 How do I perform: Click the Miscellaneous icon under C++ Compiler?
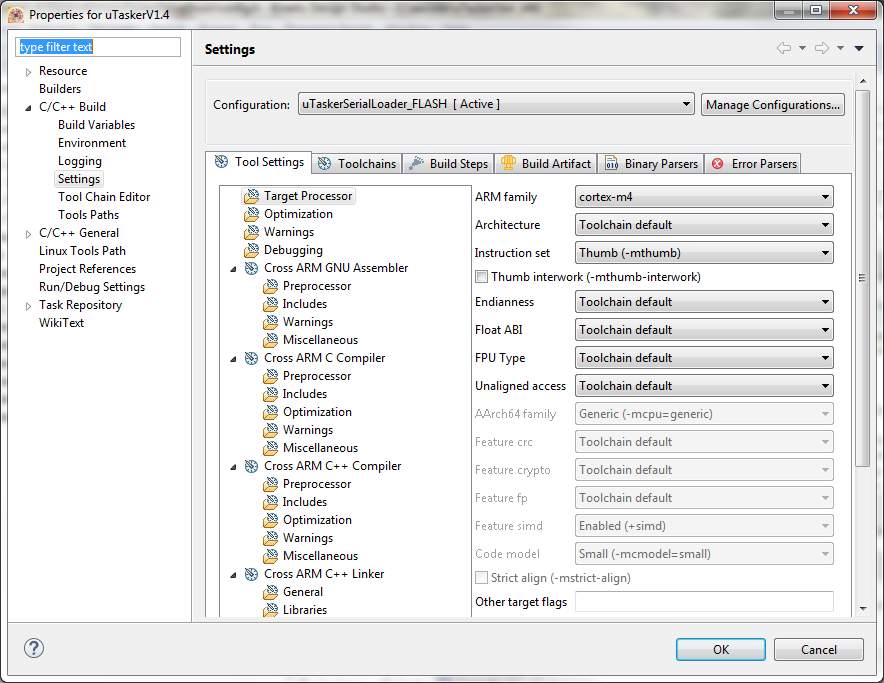pyautogui.click(x=271, y=556)
